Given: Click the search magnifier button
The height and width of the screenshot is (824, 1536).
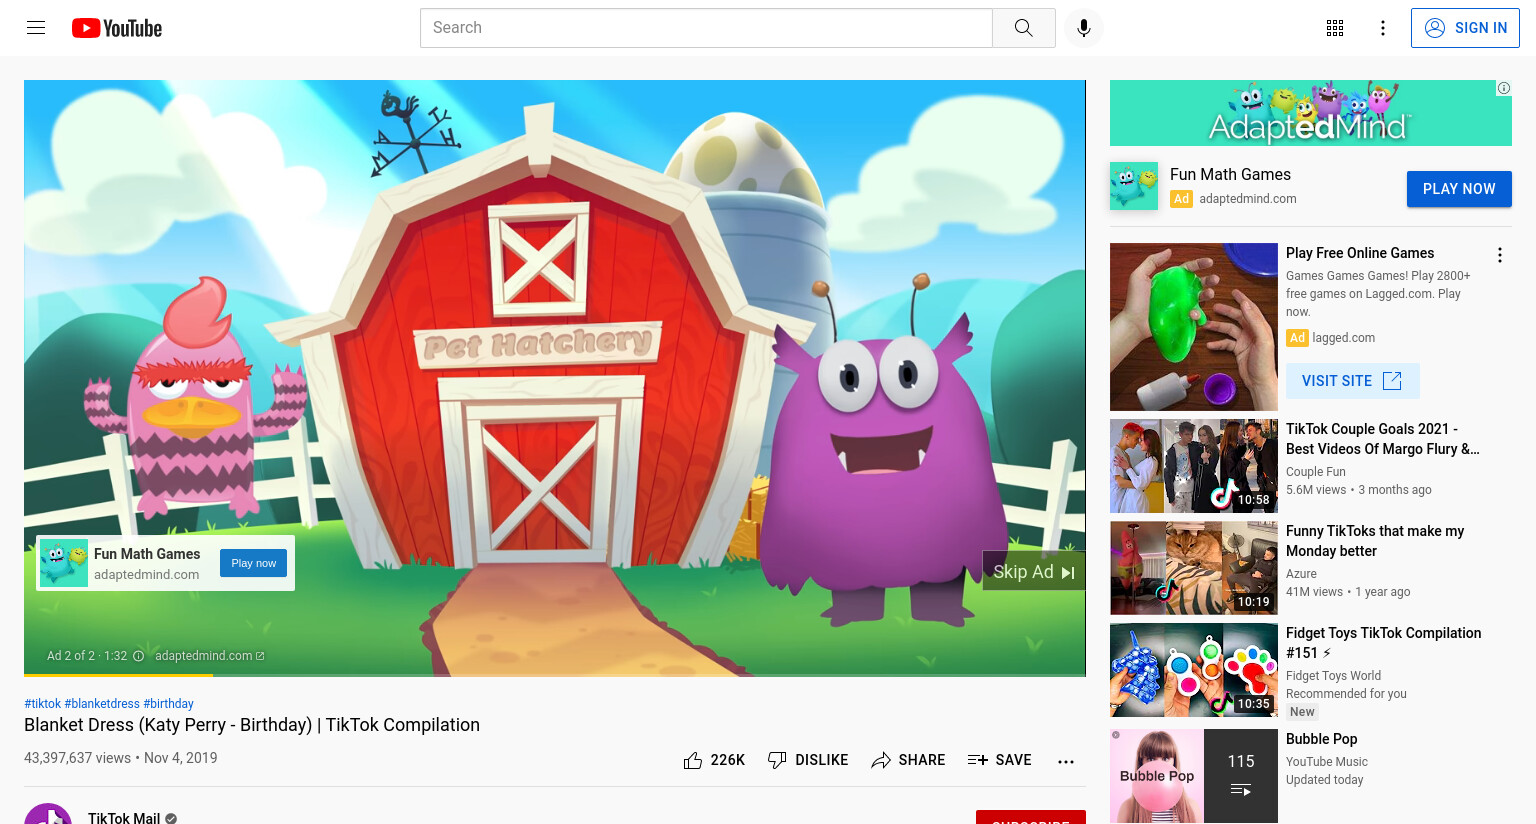Looking at the screenshot, I should click(1023, 28).
